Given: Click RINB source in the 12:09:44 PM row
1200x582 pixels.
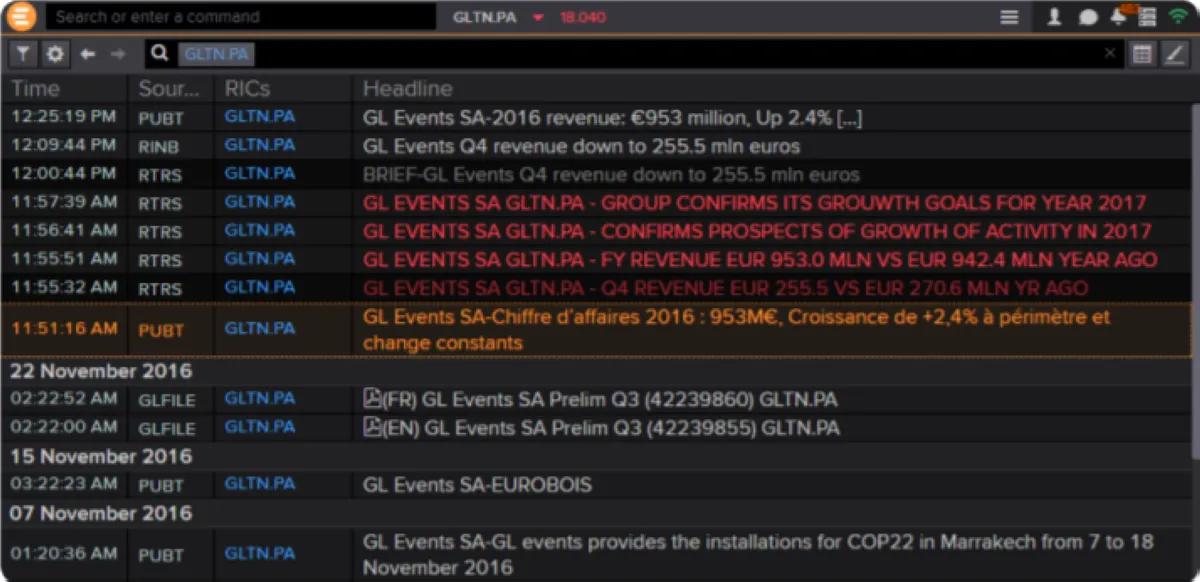Looking at the screenshot, I should point(160,146).
